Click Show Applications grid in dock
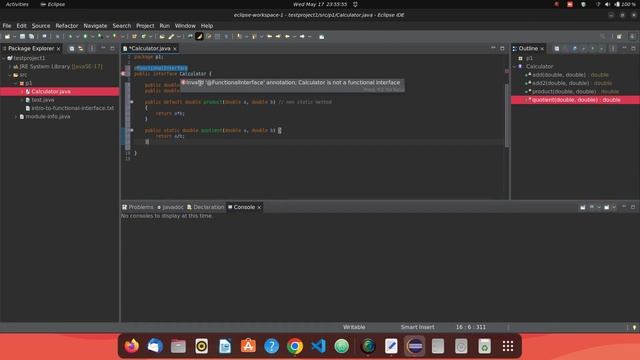This screenshot has width=640, height=360. (508, 347)
